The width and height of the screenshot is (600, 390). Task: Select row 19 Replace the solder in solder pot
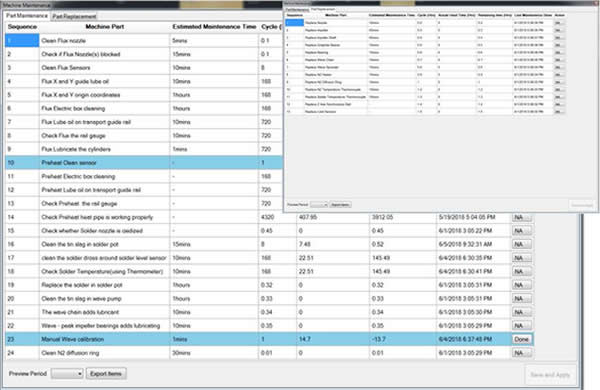click(269, 285)
